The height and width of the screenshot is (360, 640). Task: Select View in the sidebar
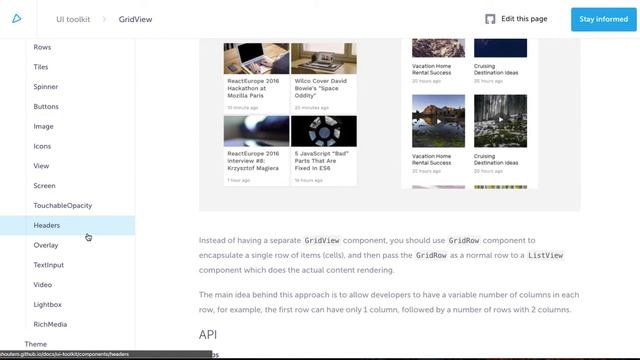(x=41, y=166)
